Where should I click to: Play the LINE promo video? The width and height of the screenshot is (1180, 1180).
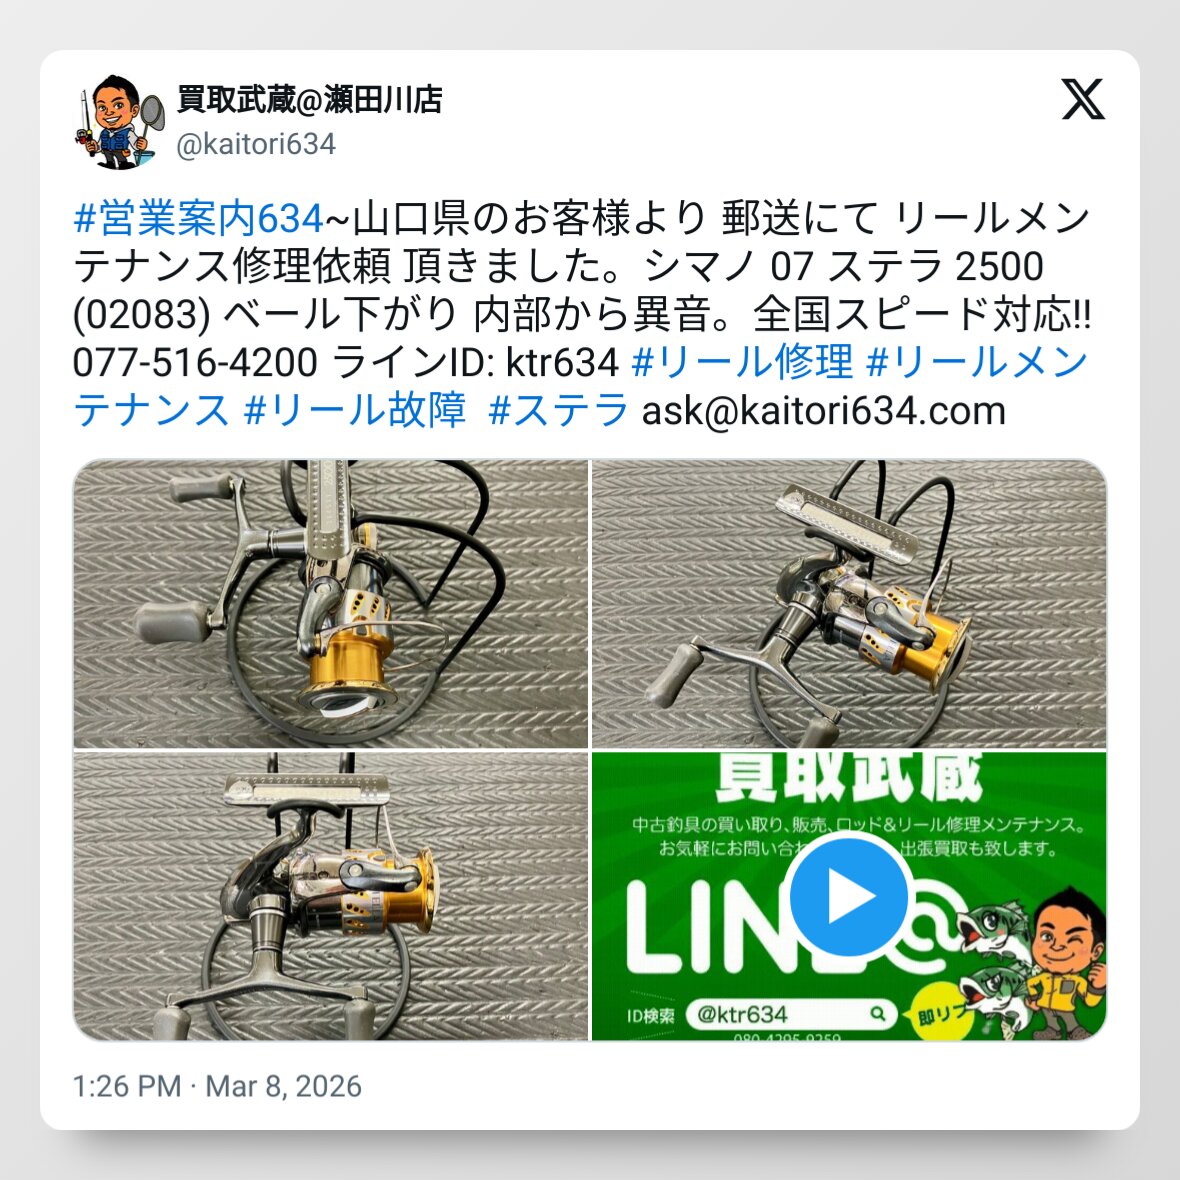849,896
